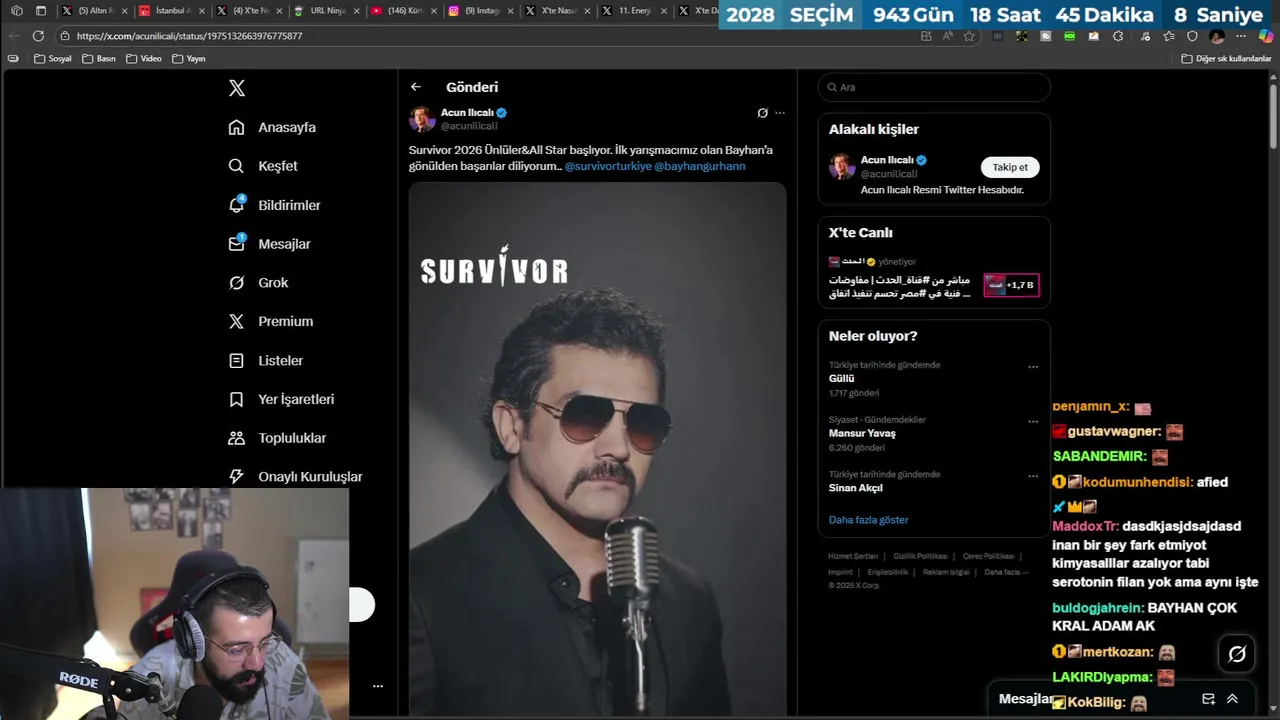Open the Listeler icon
Image resolution: width=1280 pixels, height=720 pixels.
(236, 360)
